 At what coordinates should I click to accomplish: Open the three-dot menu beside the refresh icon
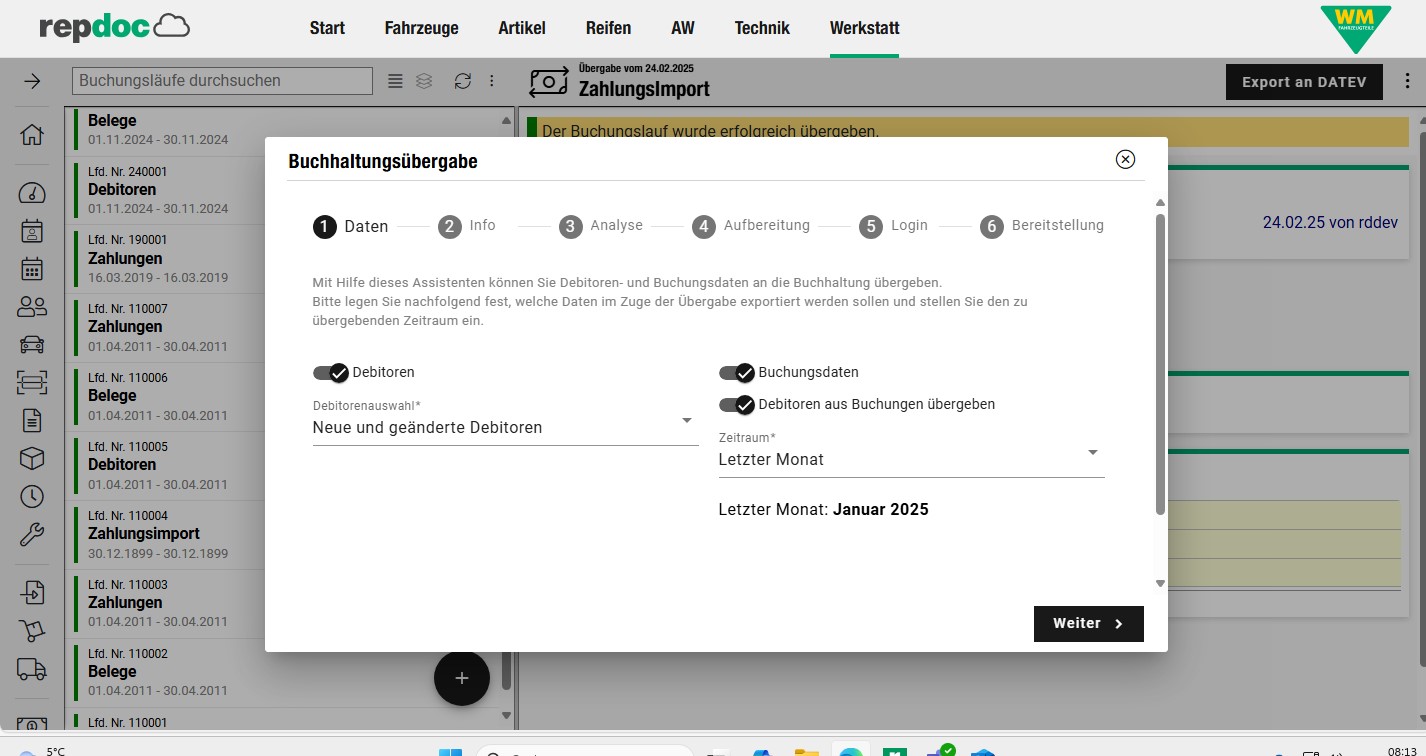click(x=492, y=81)
